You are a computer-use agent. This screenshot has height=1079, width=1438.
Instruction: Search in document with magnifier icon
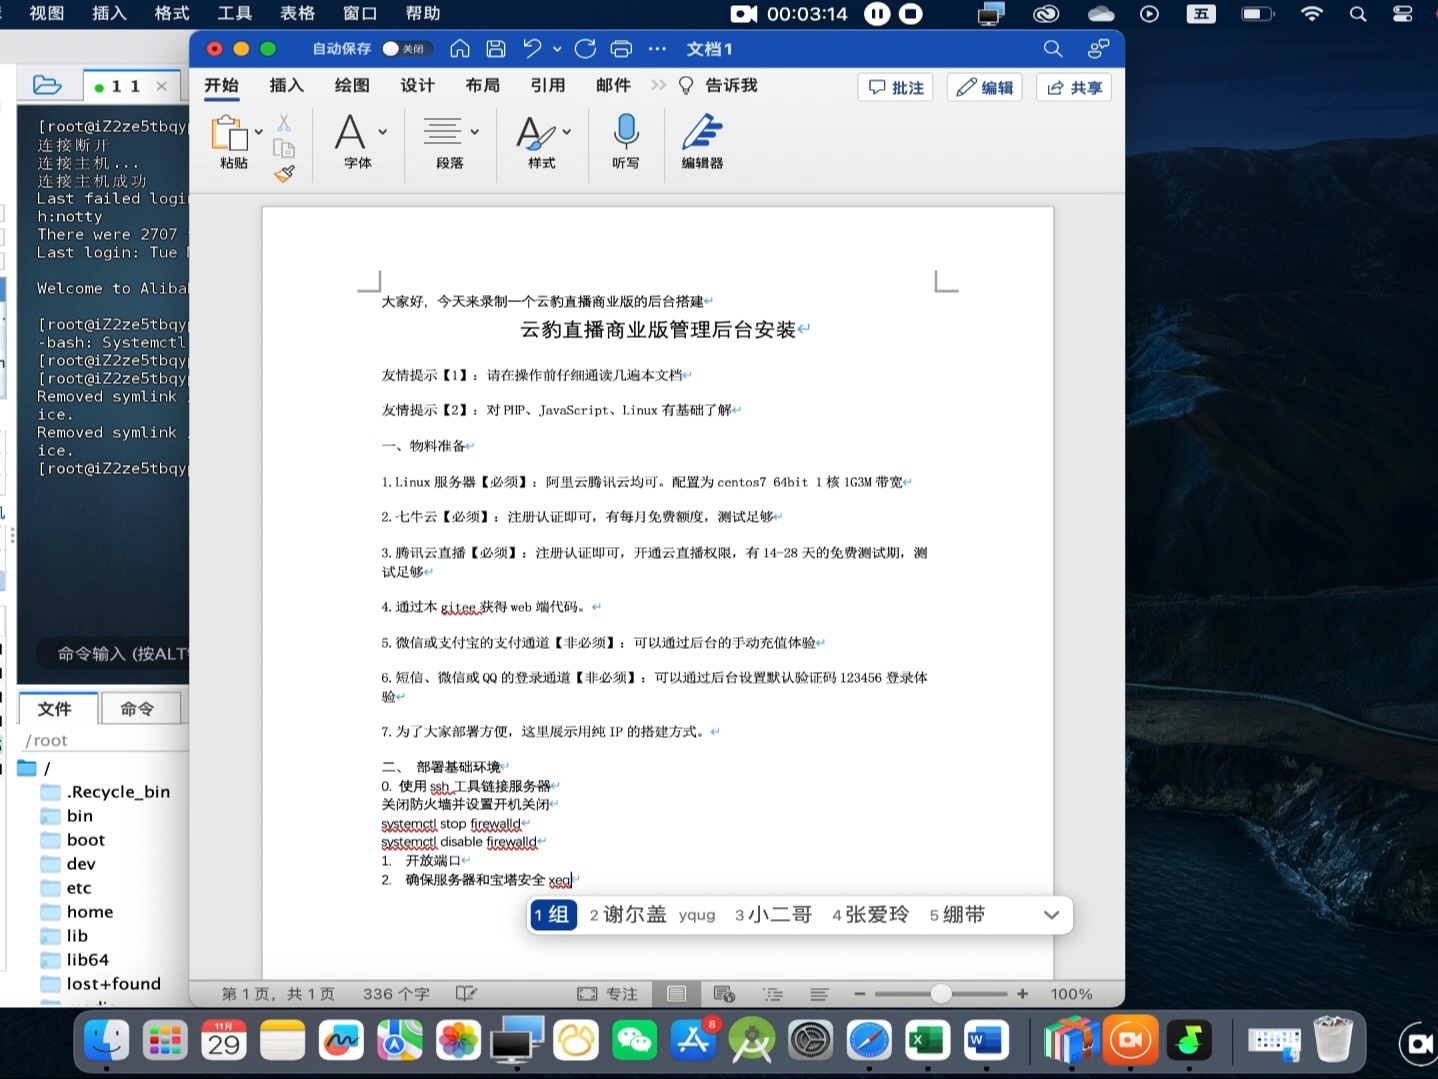[1053, 48]
